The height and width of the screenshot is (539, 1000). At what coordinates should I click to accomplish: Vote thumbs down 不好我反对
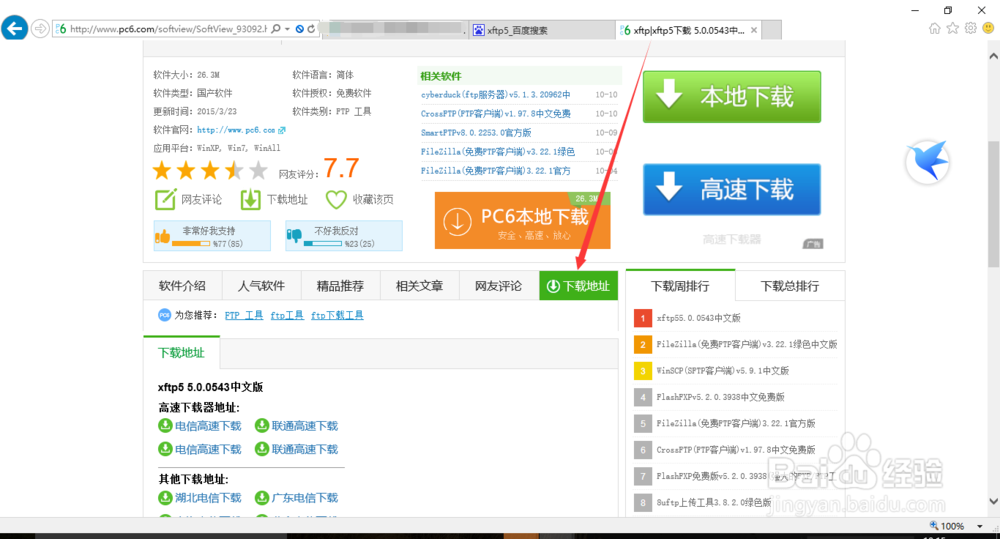[344, 235]
